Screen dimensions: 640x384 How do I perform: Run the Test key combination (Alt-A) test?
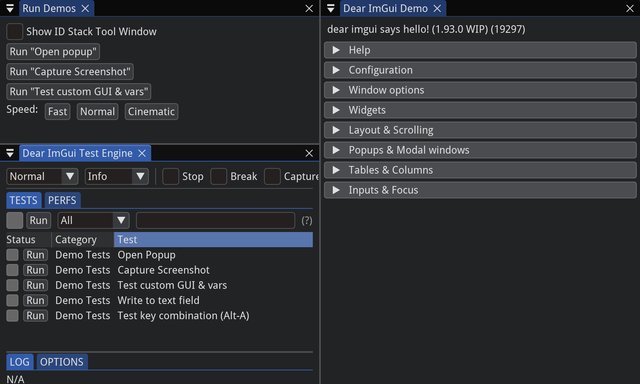tap(36, 315)
